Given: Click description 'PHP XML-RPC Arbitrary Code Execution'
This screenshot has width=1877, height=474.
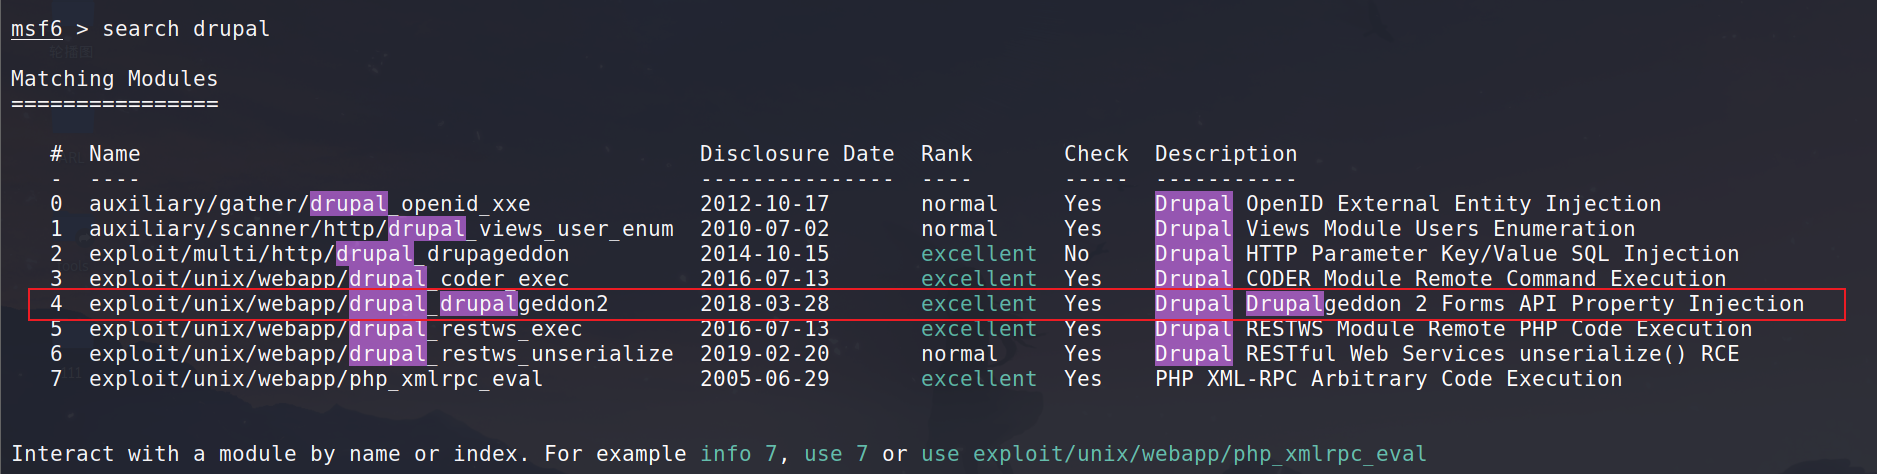Looking at the screenshot, I should [x=1388, y=379].
